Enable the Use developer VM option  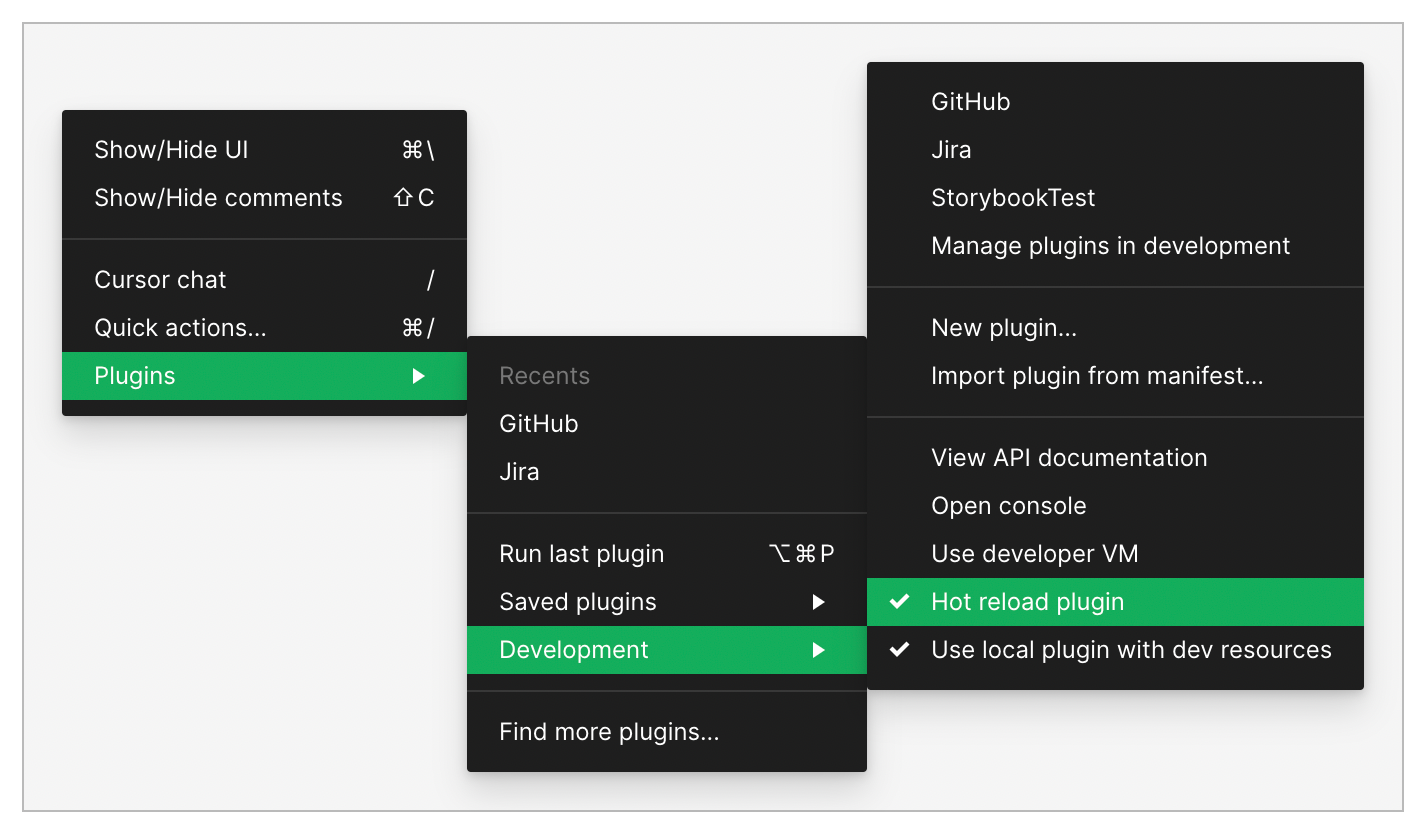tap(1034, 554)
